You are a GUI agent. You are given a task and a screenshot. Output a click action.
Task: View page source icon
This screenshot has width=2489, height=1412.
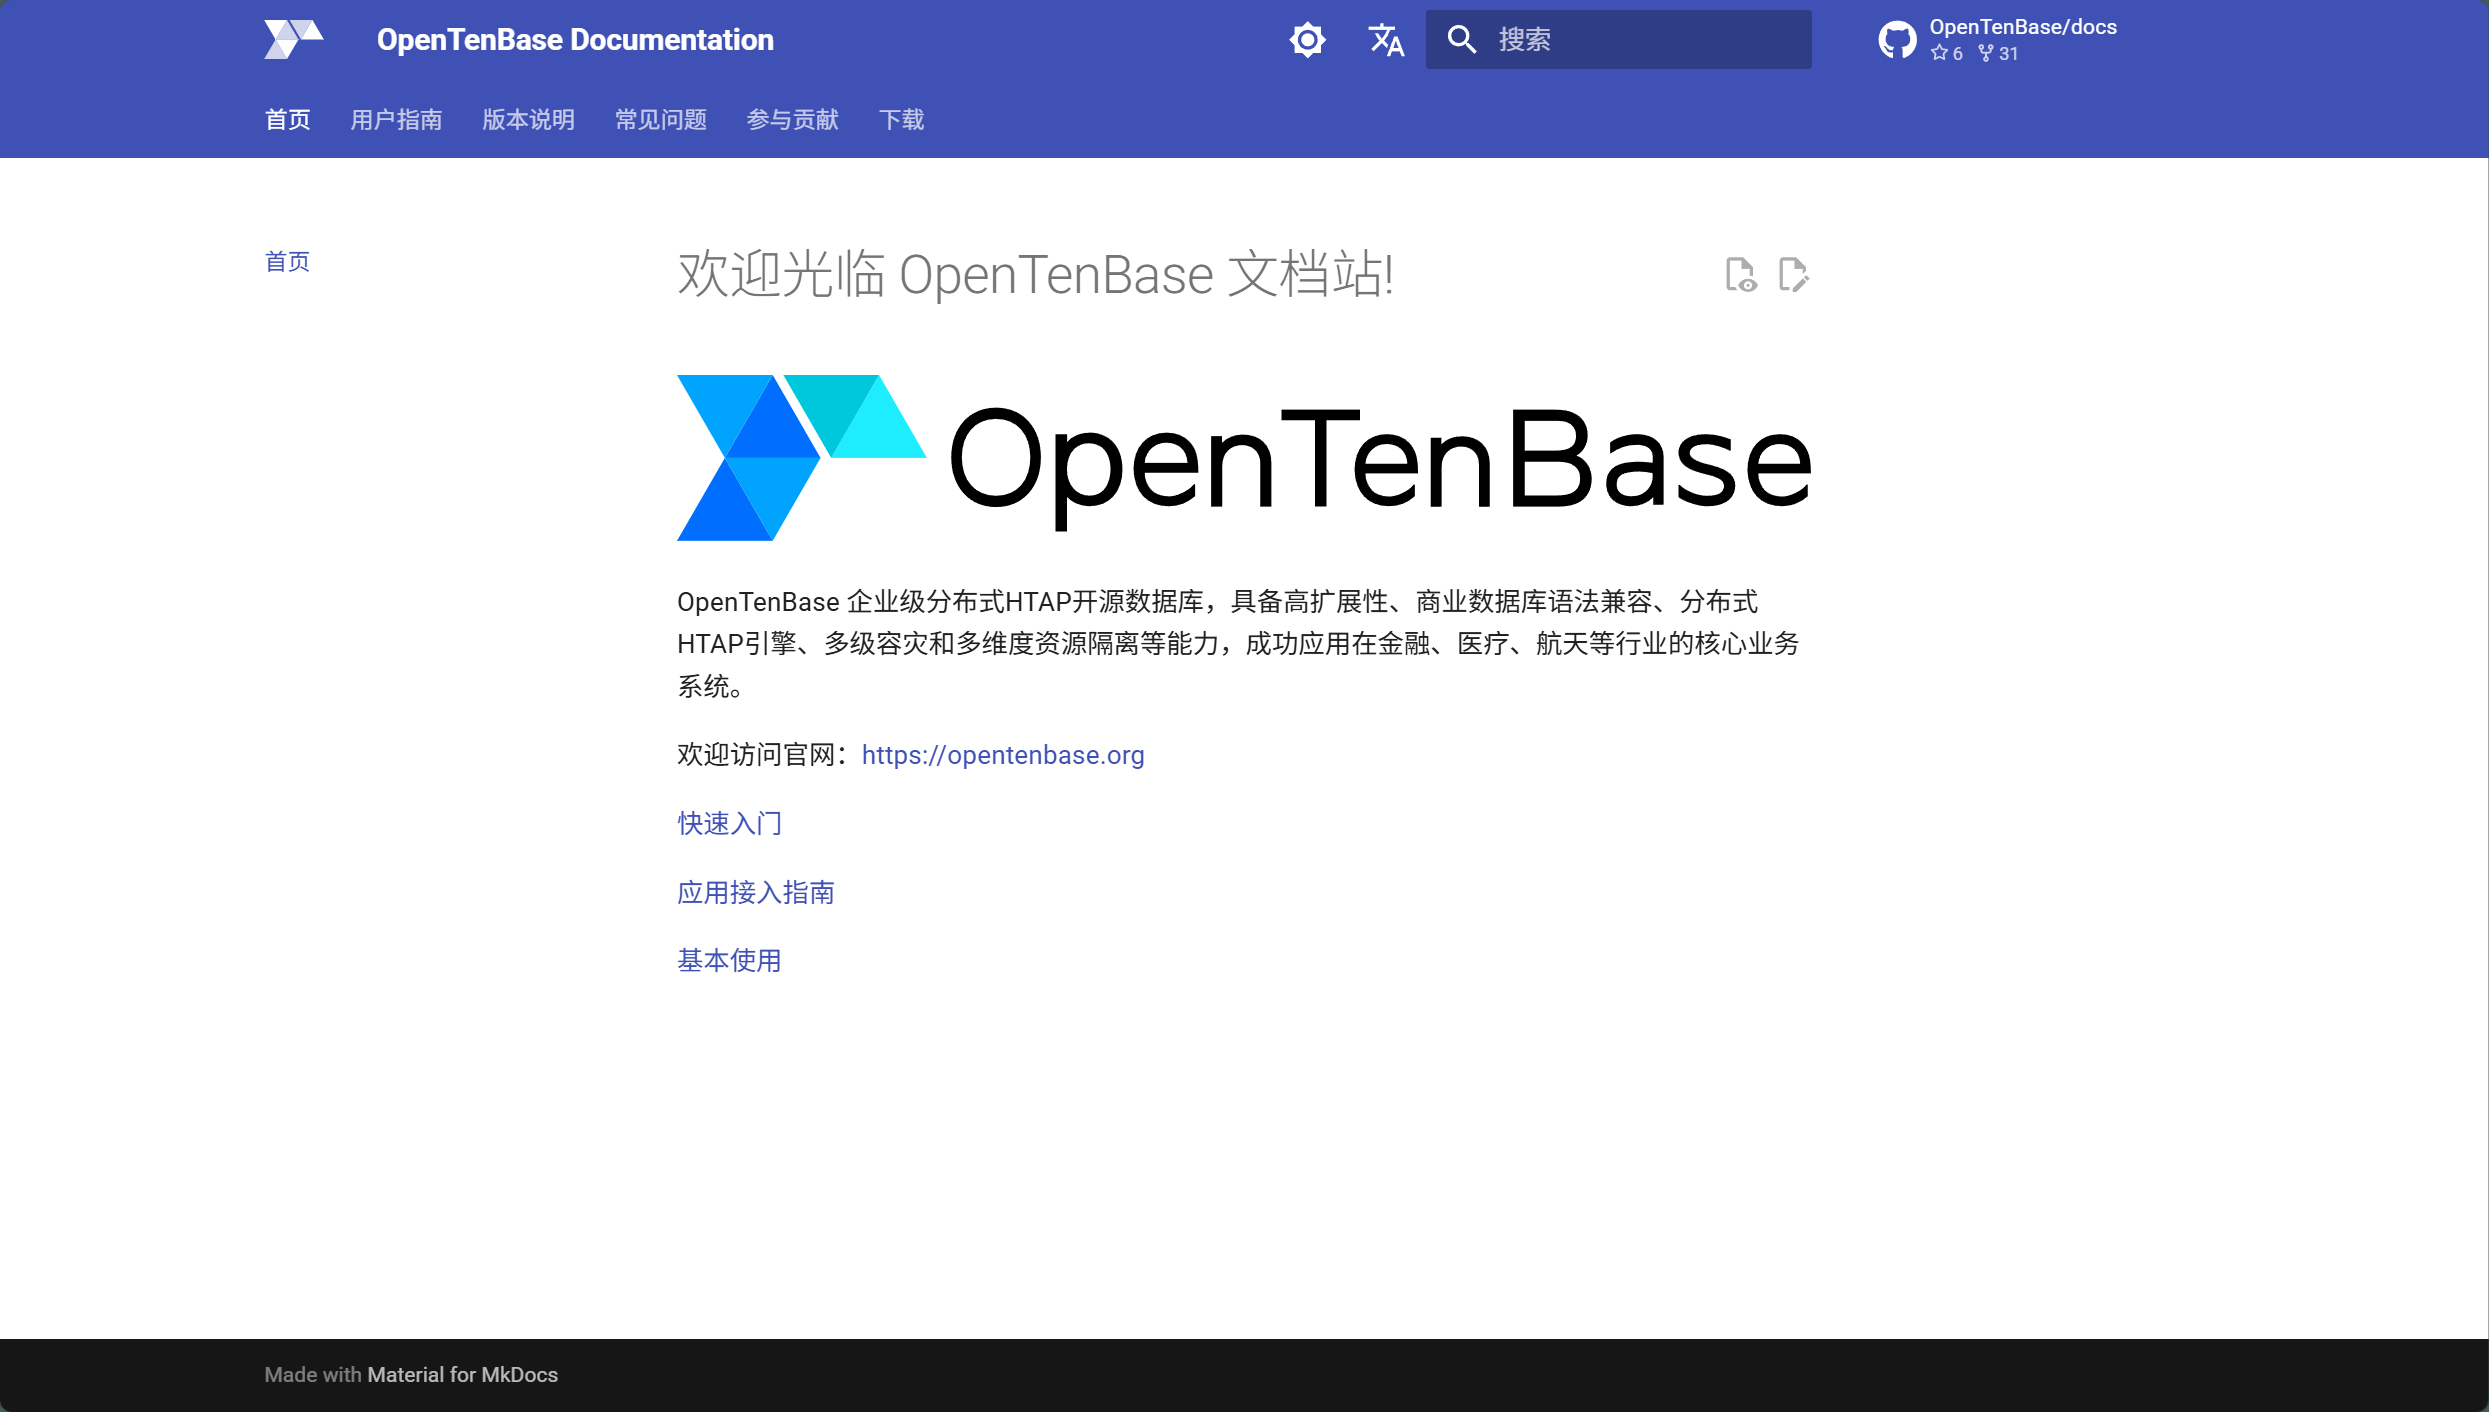(1740, 274)
